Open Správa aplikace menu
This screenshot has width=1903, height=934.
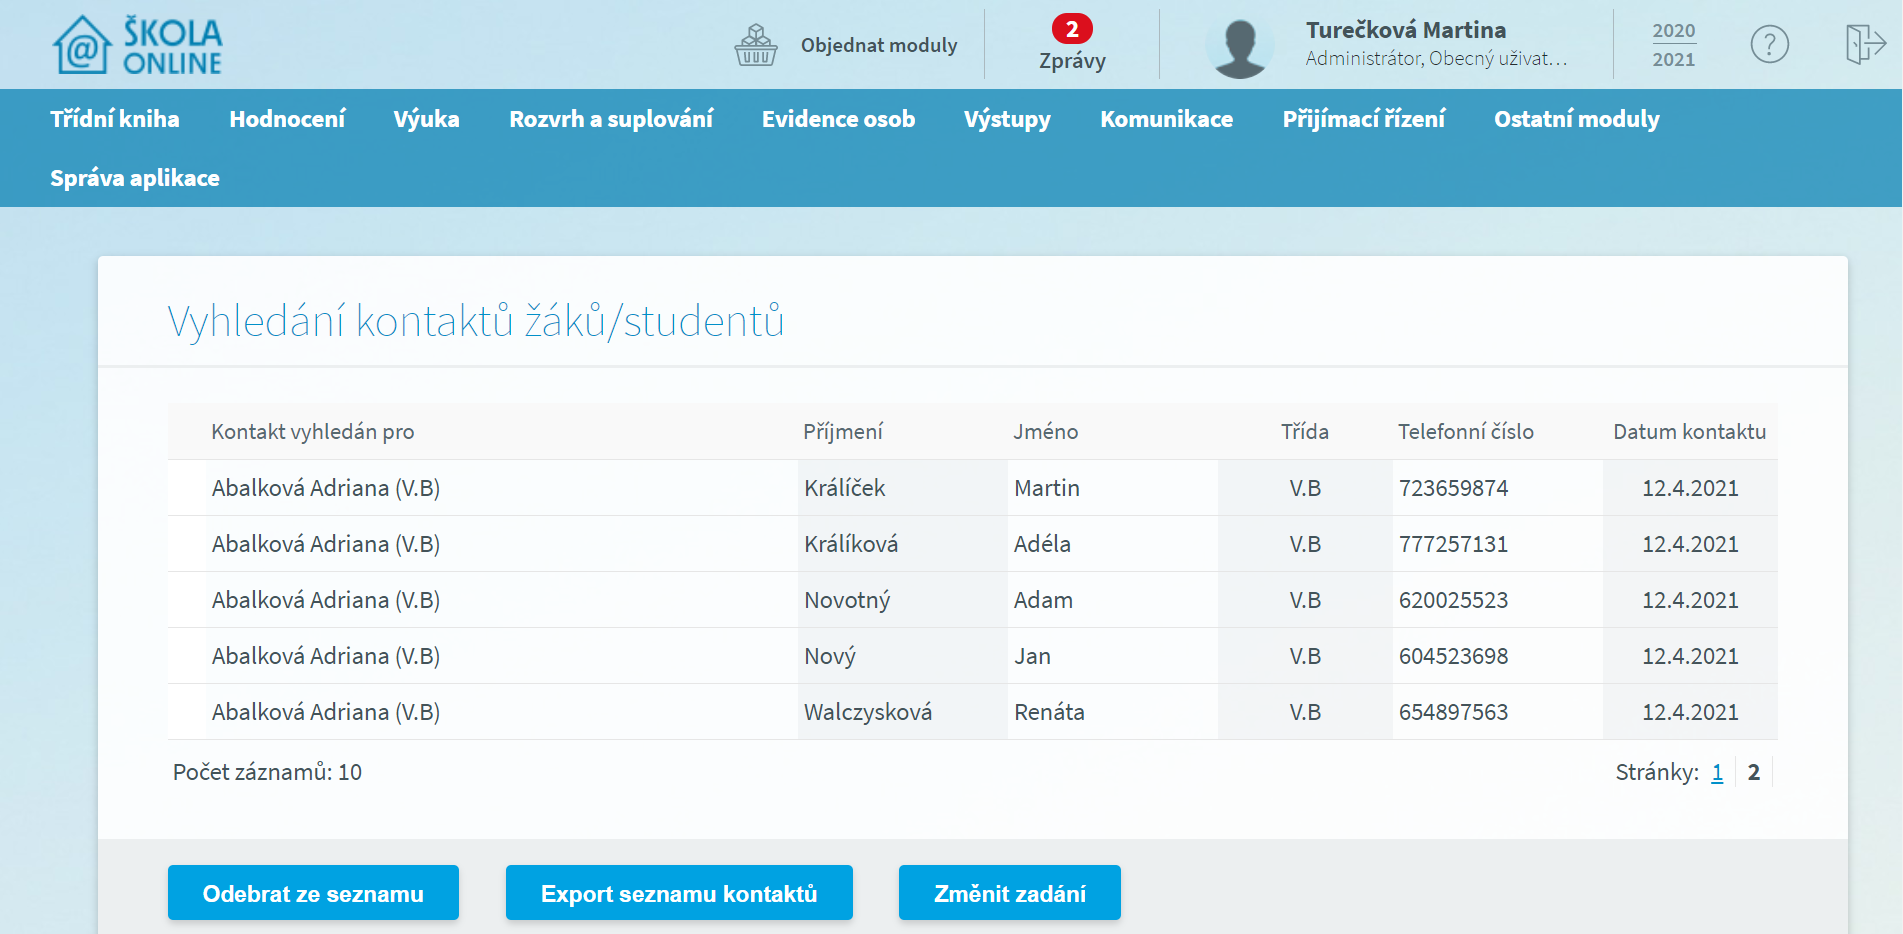[x=135, y=178]
